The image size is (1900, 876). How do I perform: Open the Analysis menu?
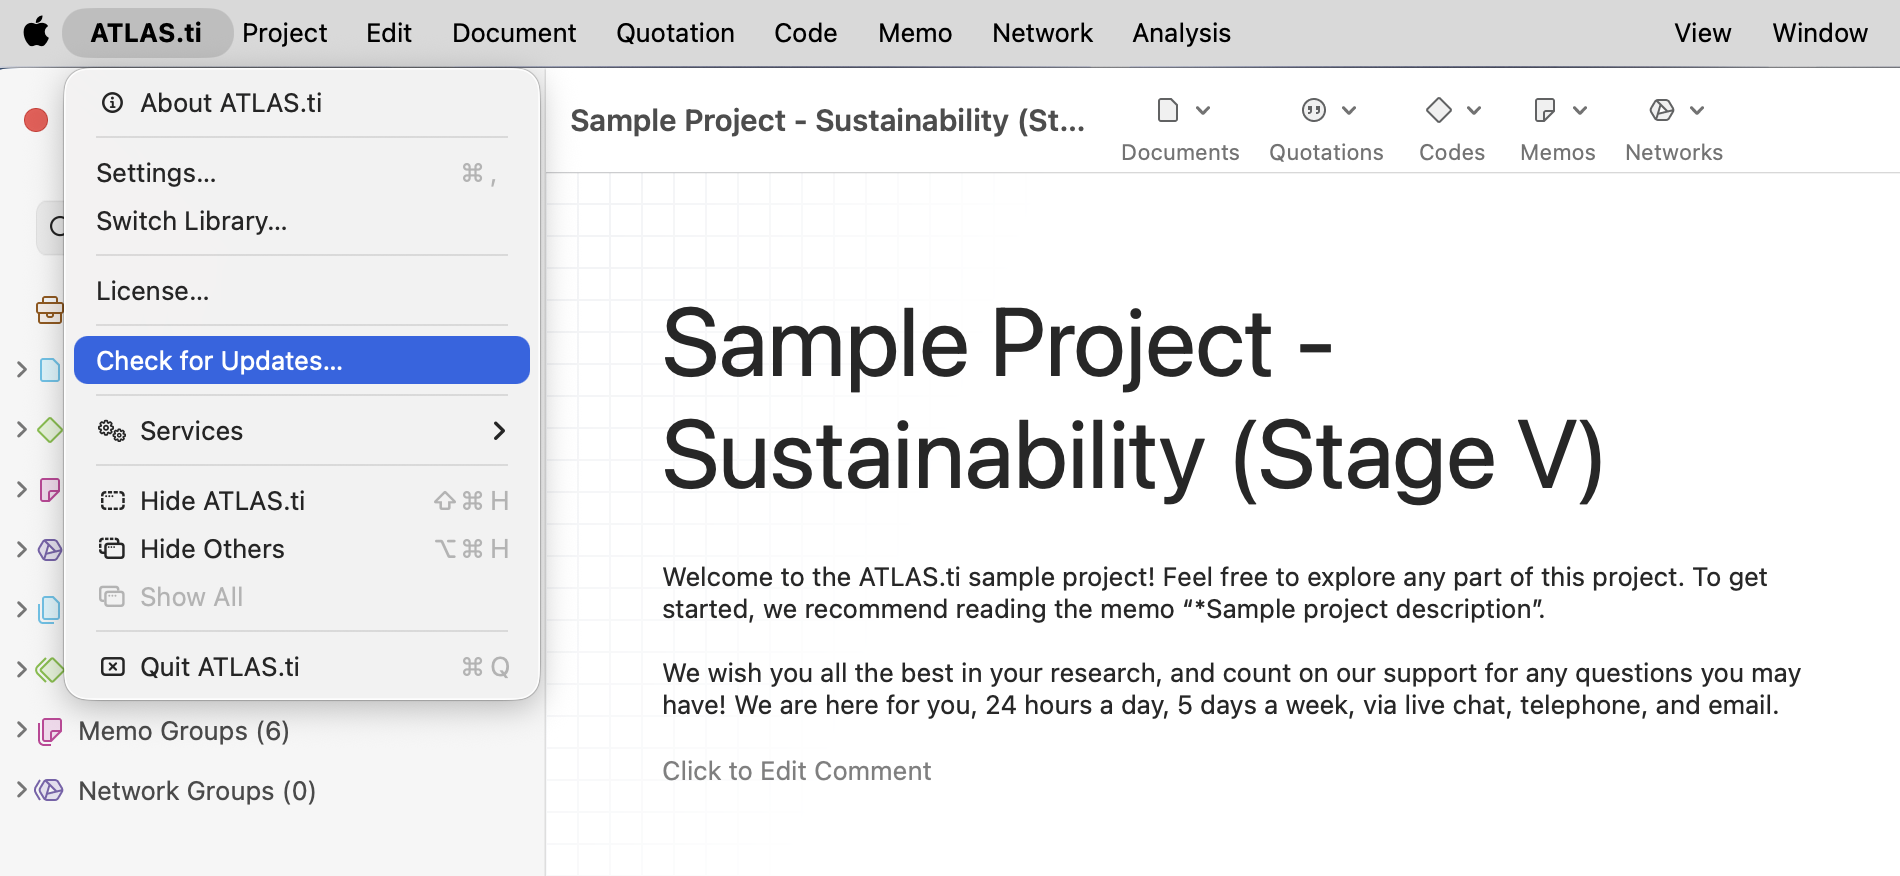pyautogui.click(x=1181, y=33)
